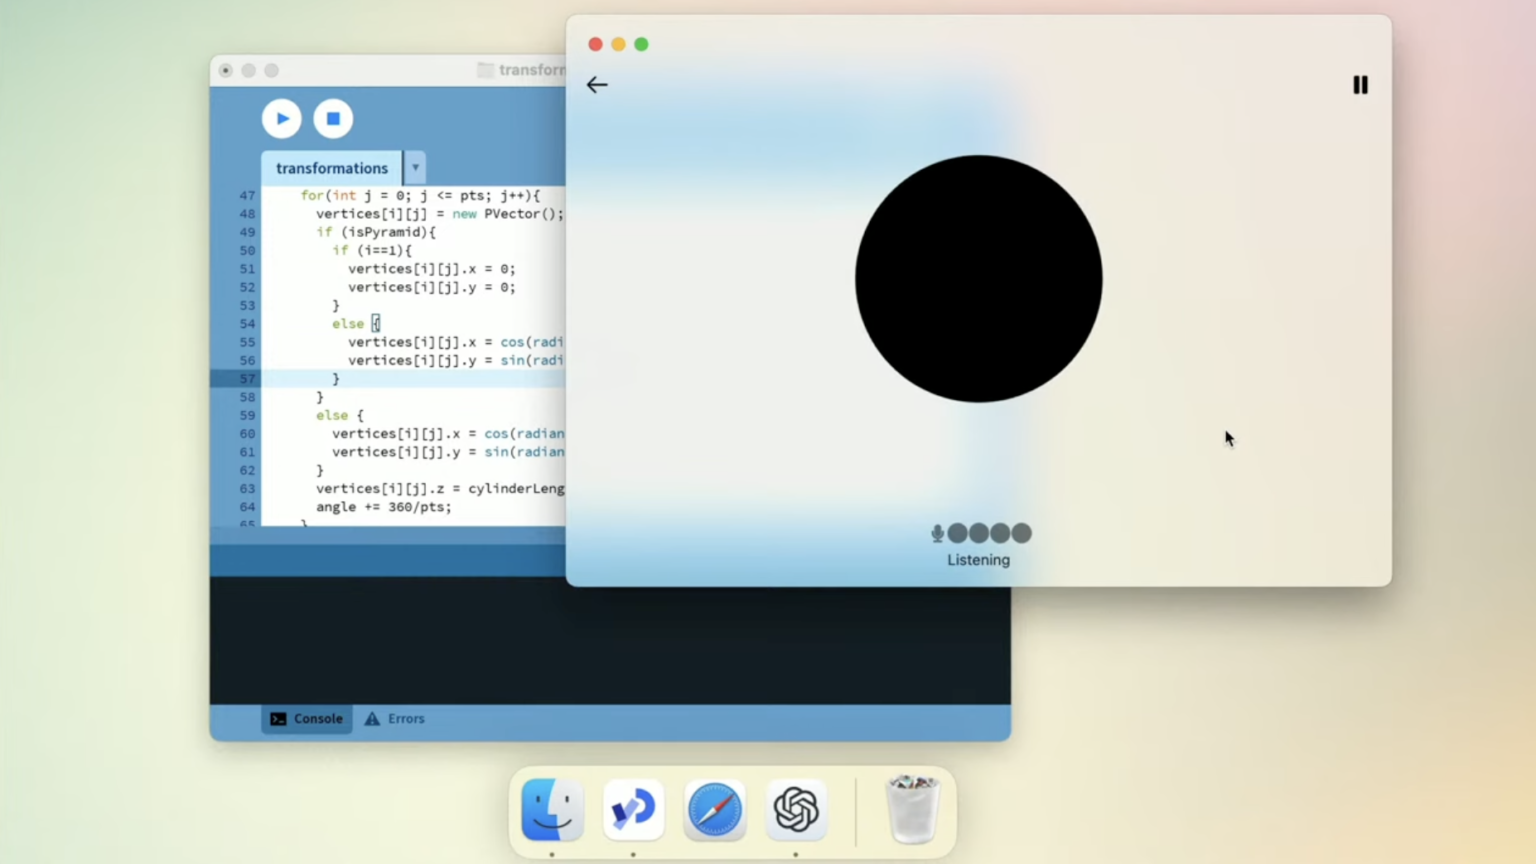Image resolution: width=1536 pixels, height=864 pixels.
Task: Click the microphone icon beside the voice meter
Action: click(x=937, y=533)
